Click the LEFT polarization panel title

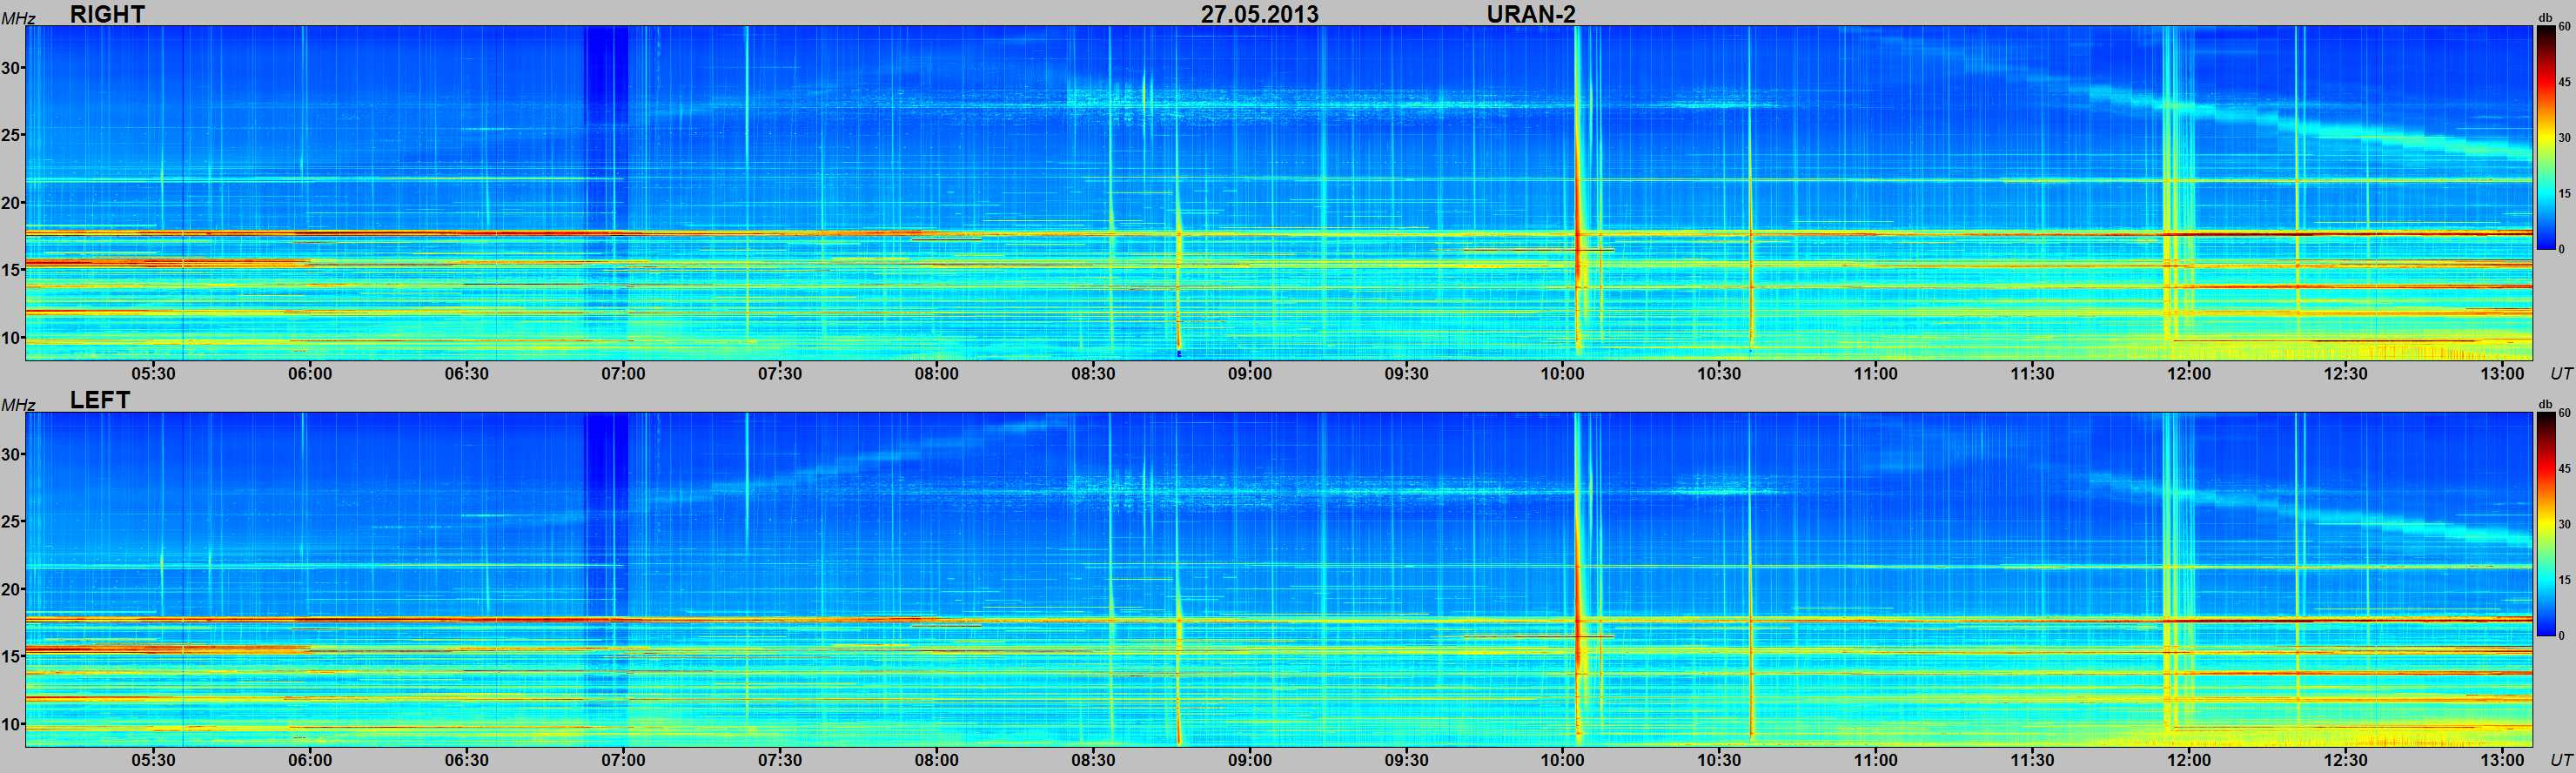(x=100, y=400)
